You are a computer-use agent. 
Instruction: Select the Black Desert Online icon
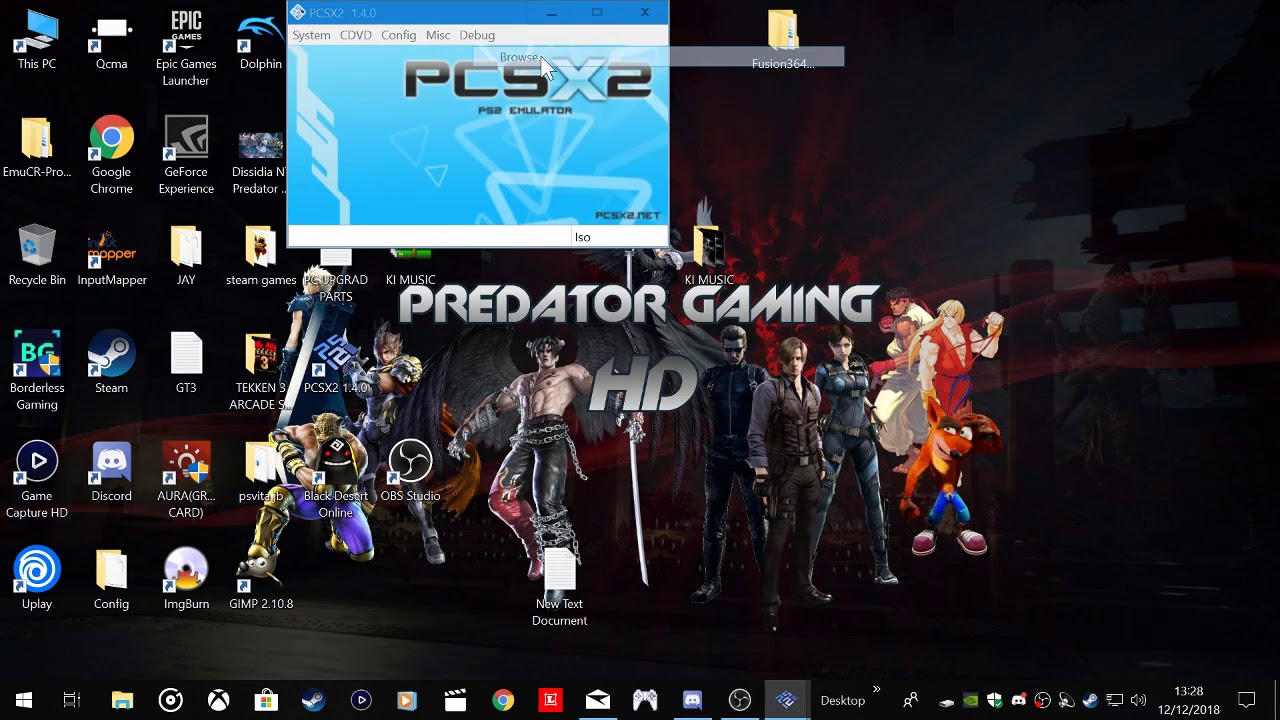(x=335, y=480)
